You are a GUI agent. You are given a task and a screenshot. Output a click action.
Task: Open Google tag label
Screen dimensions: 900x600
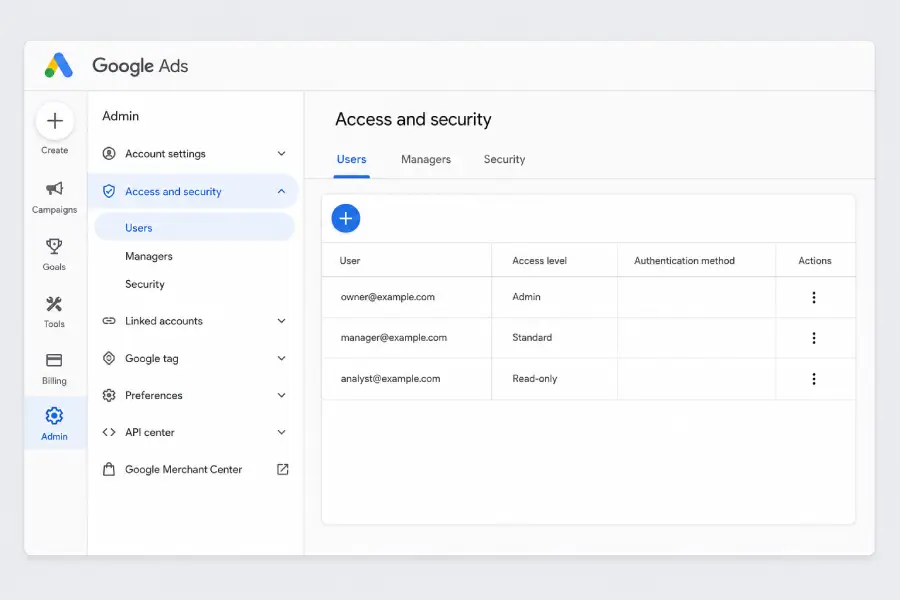(x=152, y=358)
